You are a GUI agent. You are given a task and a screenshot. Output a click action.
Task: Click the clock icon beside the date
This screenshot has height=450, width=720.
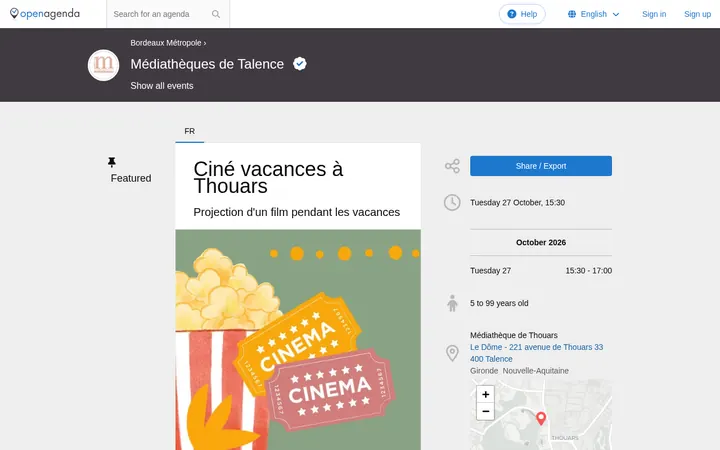(452, 202)
